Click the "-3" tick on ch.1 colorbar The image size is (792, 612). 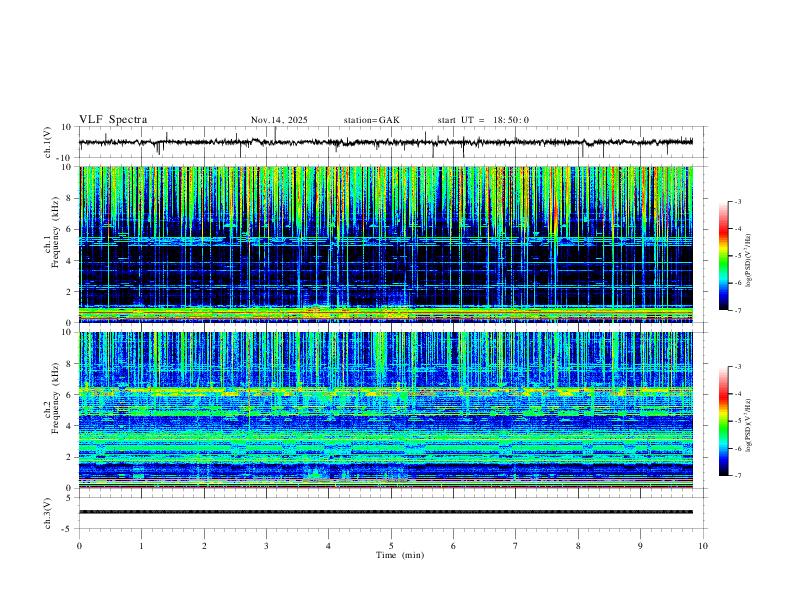pos(737,201)
